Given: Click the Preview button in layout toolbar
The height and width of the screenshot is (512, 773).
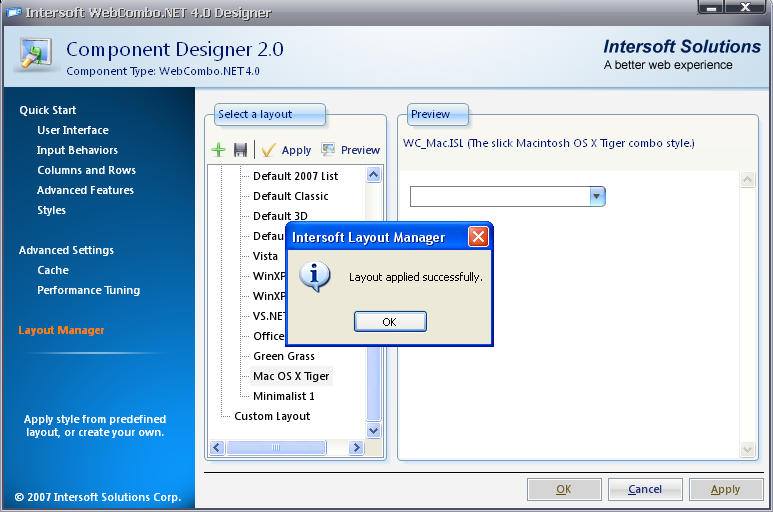Looking at the screenshot, I should 351,150.
